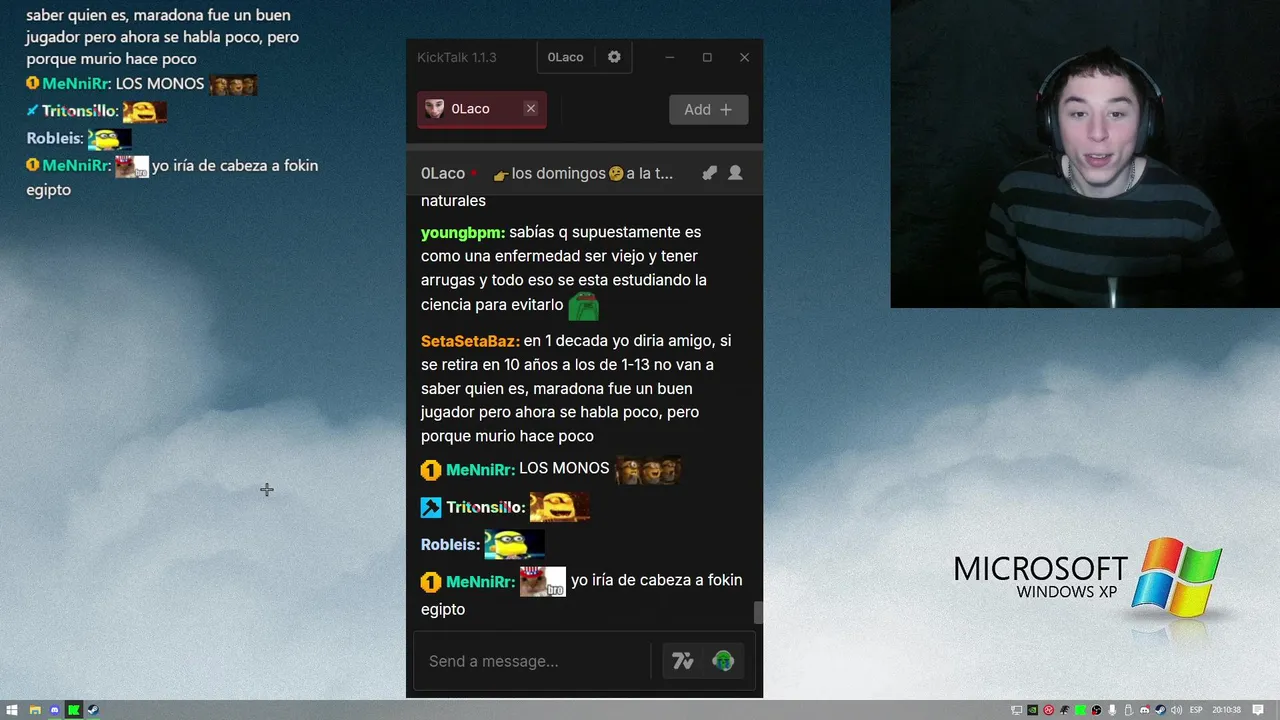Click 0Laco avatar in chatroom tab

click(434, 109)
